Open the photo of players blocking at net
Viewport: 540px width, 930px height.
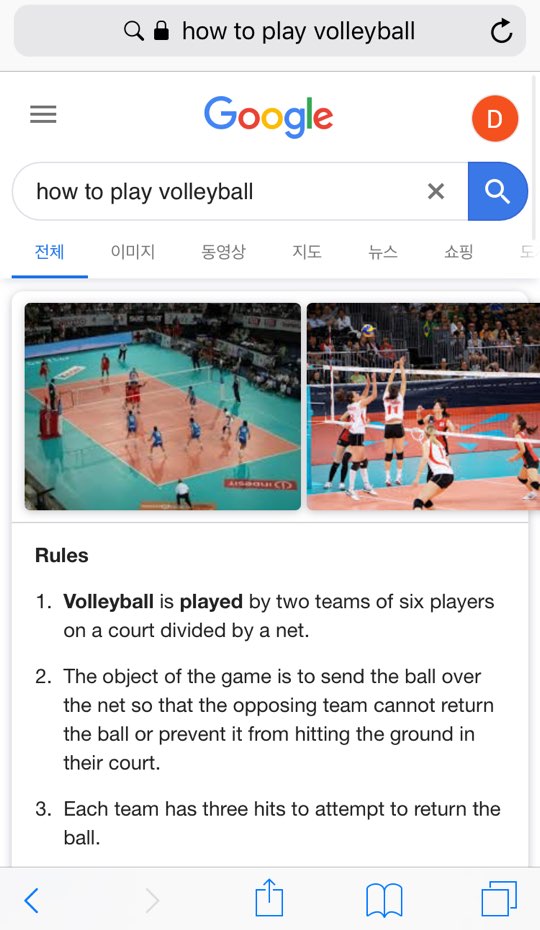tap(423, 406)
